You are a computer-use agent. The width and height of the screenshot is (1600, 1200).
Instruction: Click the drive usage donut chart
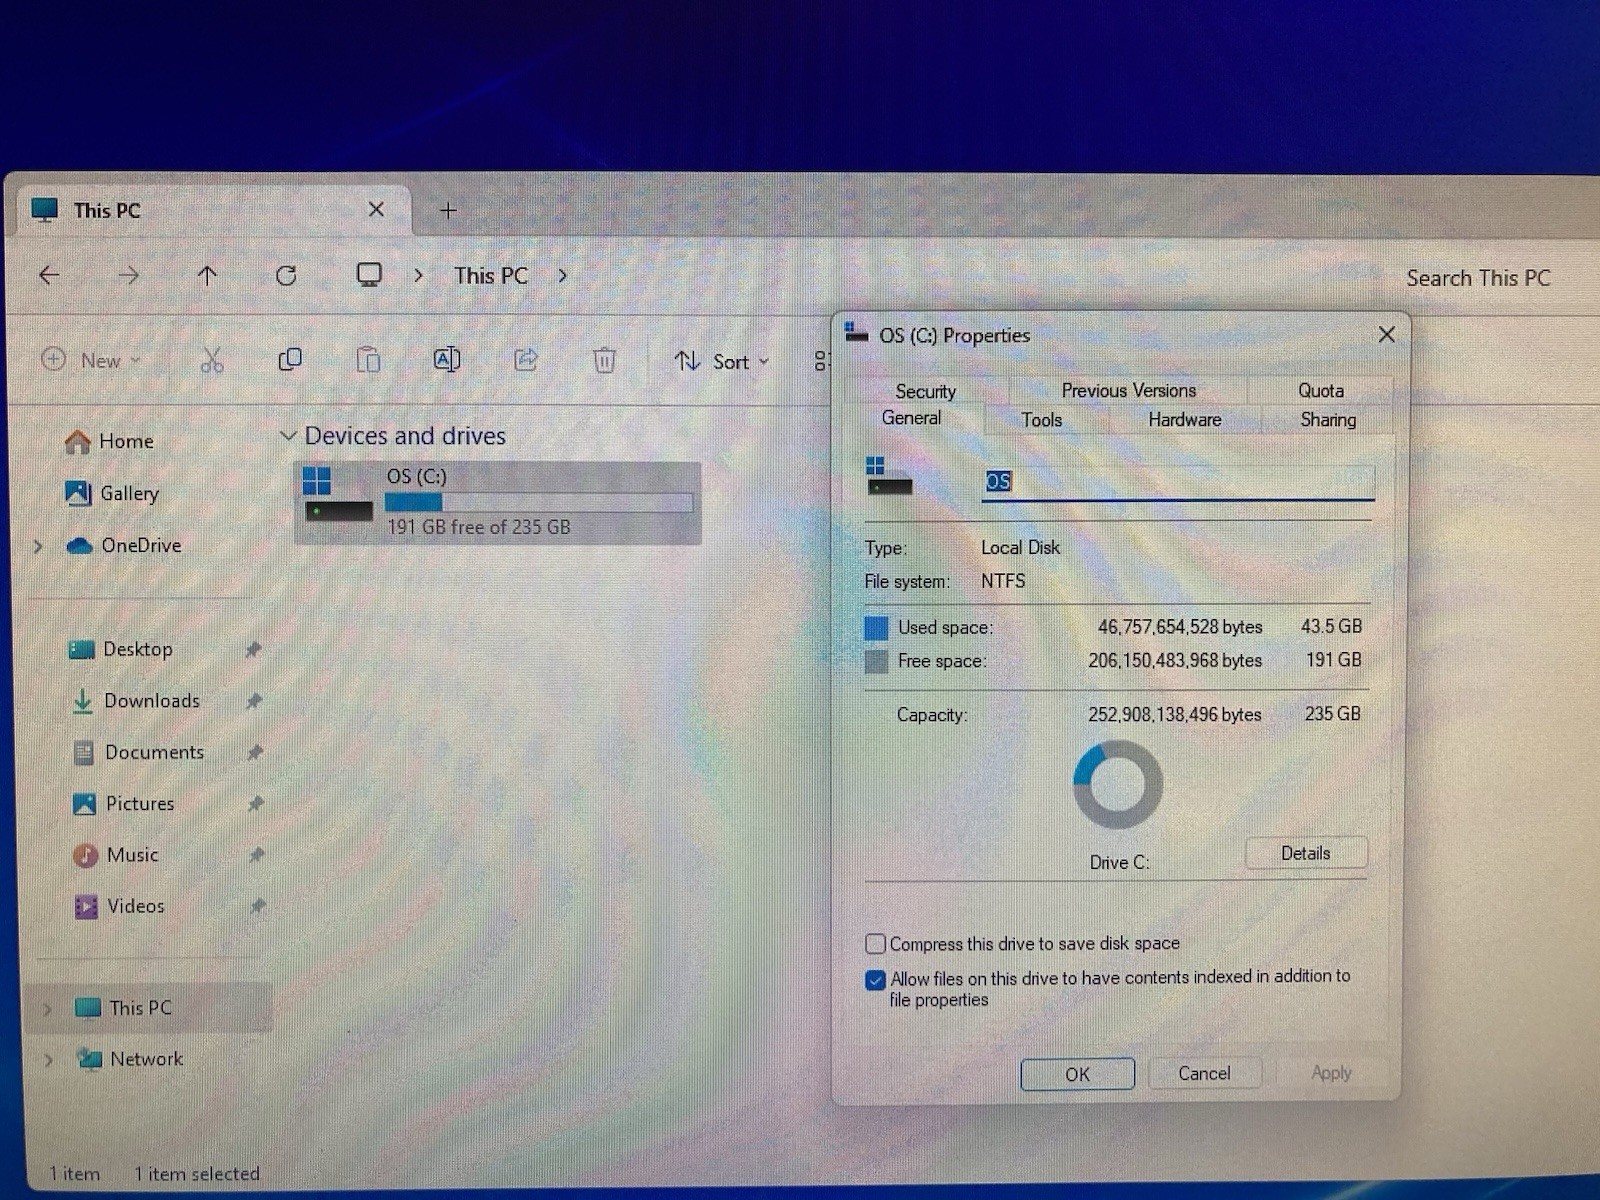(1118, 785)
